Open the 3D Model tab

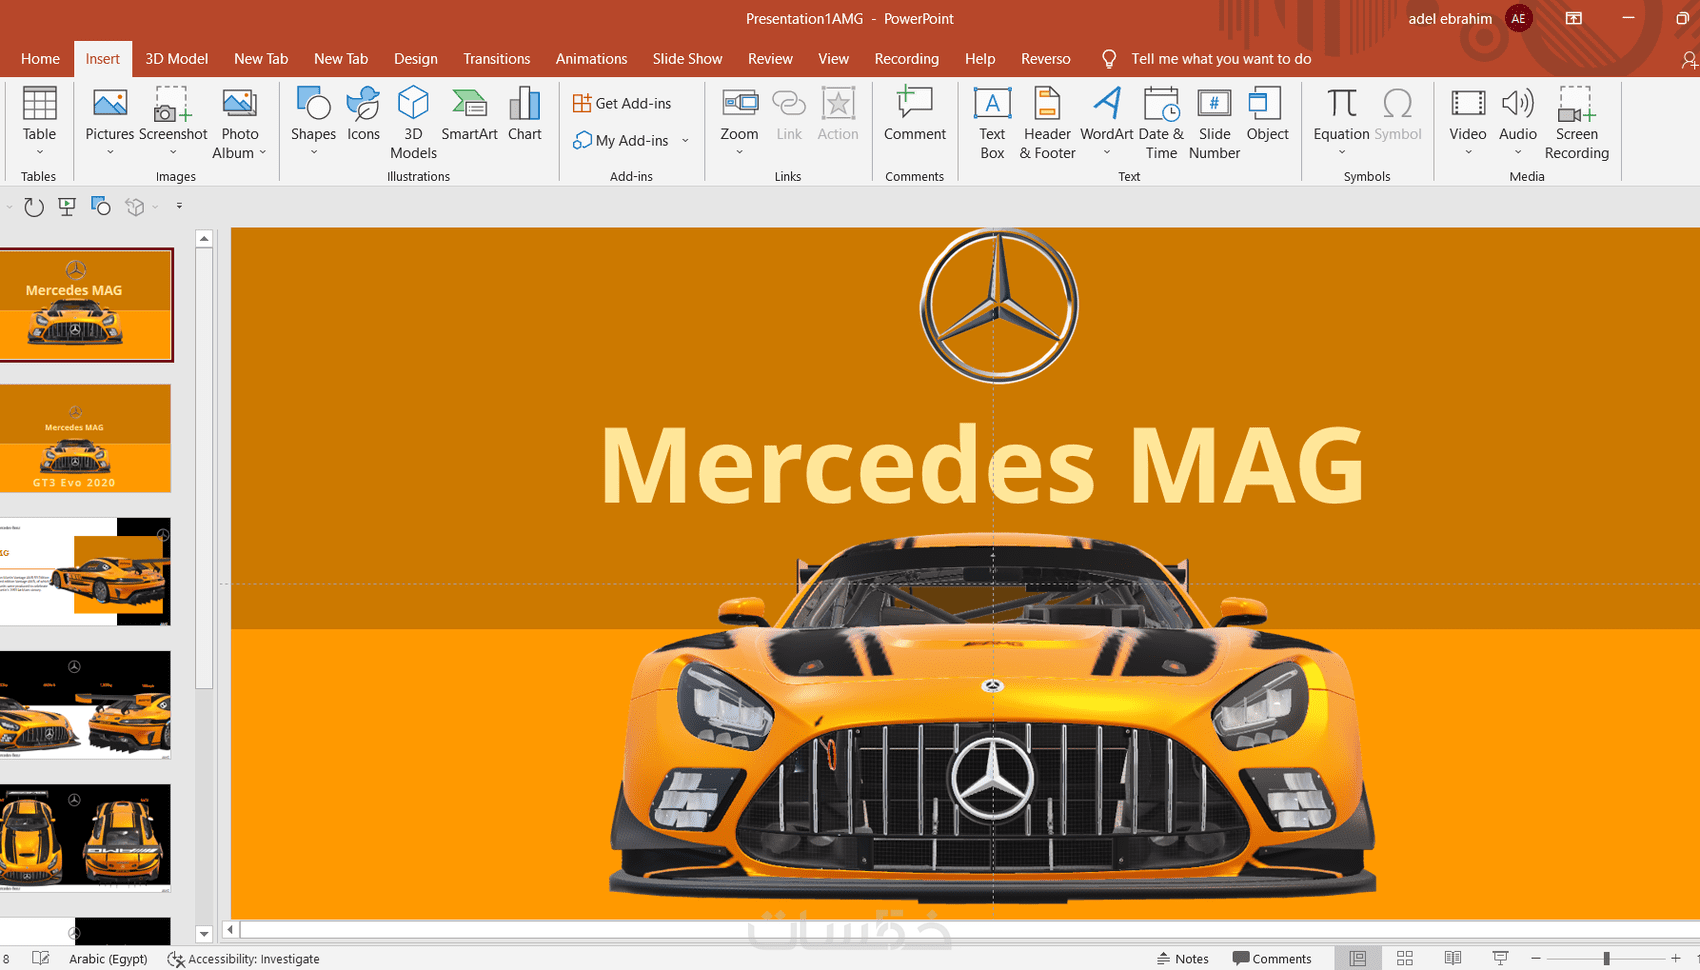(x=177, y=59)
